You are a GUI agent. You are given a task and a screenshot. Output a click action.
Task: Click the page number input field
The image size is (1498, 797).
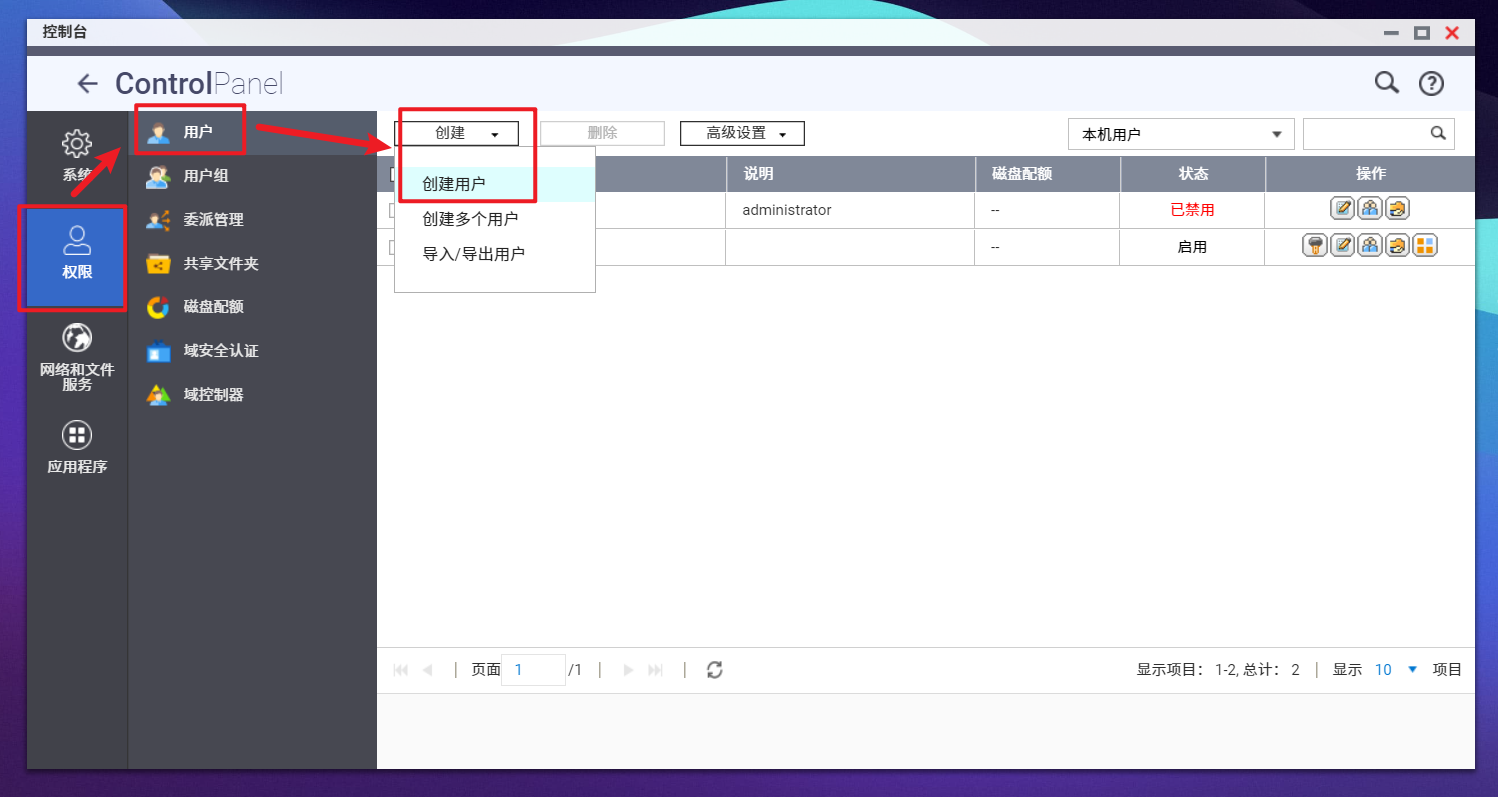click(533, 670)
